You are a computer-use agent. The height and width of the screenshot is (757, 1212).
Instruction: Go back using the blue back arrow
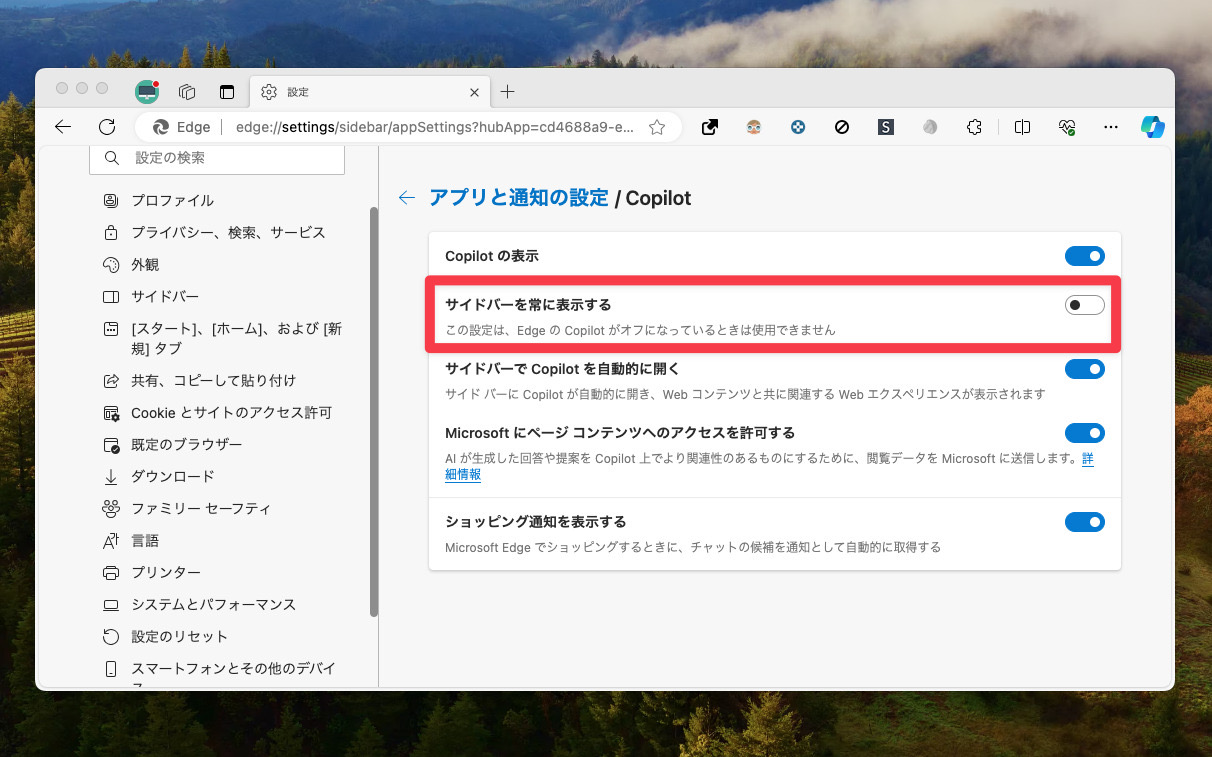(x=406, y=197)
